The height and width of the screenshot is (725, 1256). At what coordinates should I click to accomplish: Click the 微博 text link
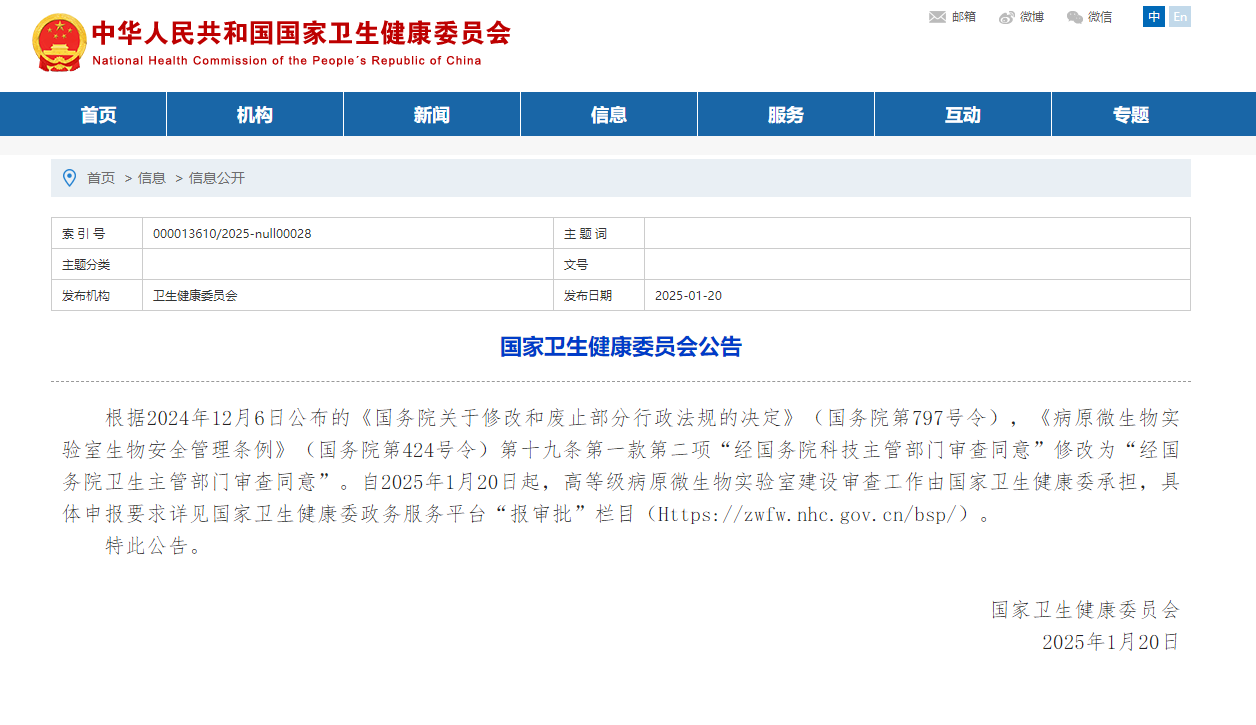[1032, 17]
